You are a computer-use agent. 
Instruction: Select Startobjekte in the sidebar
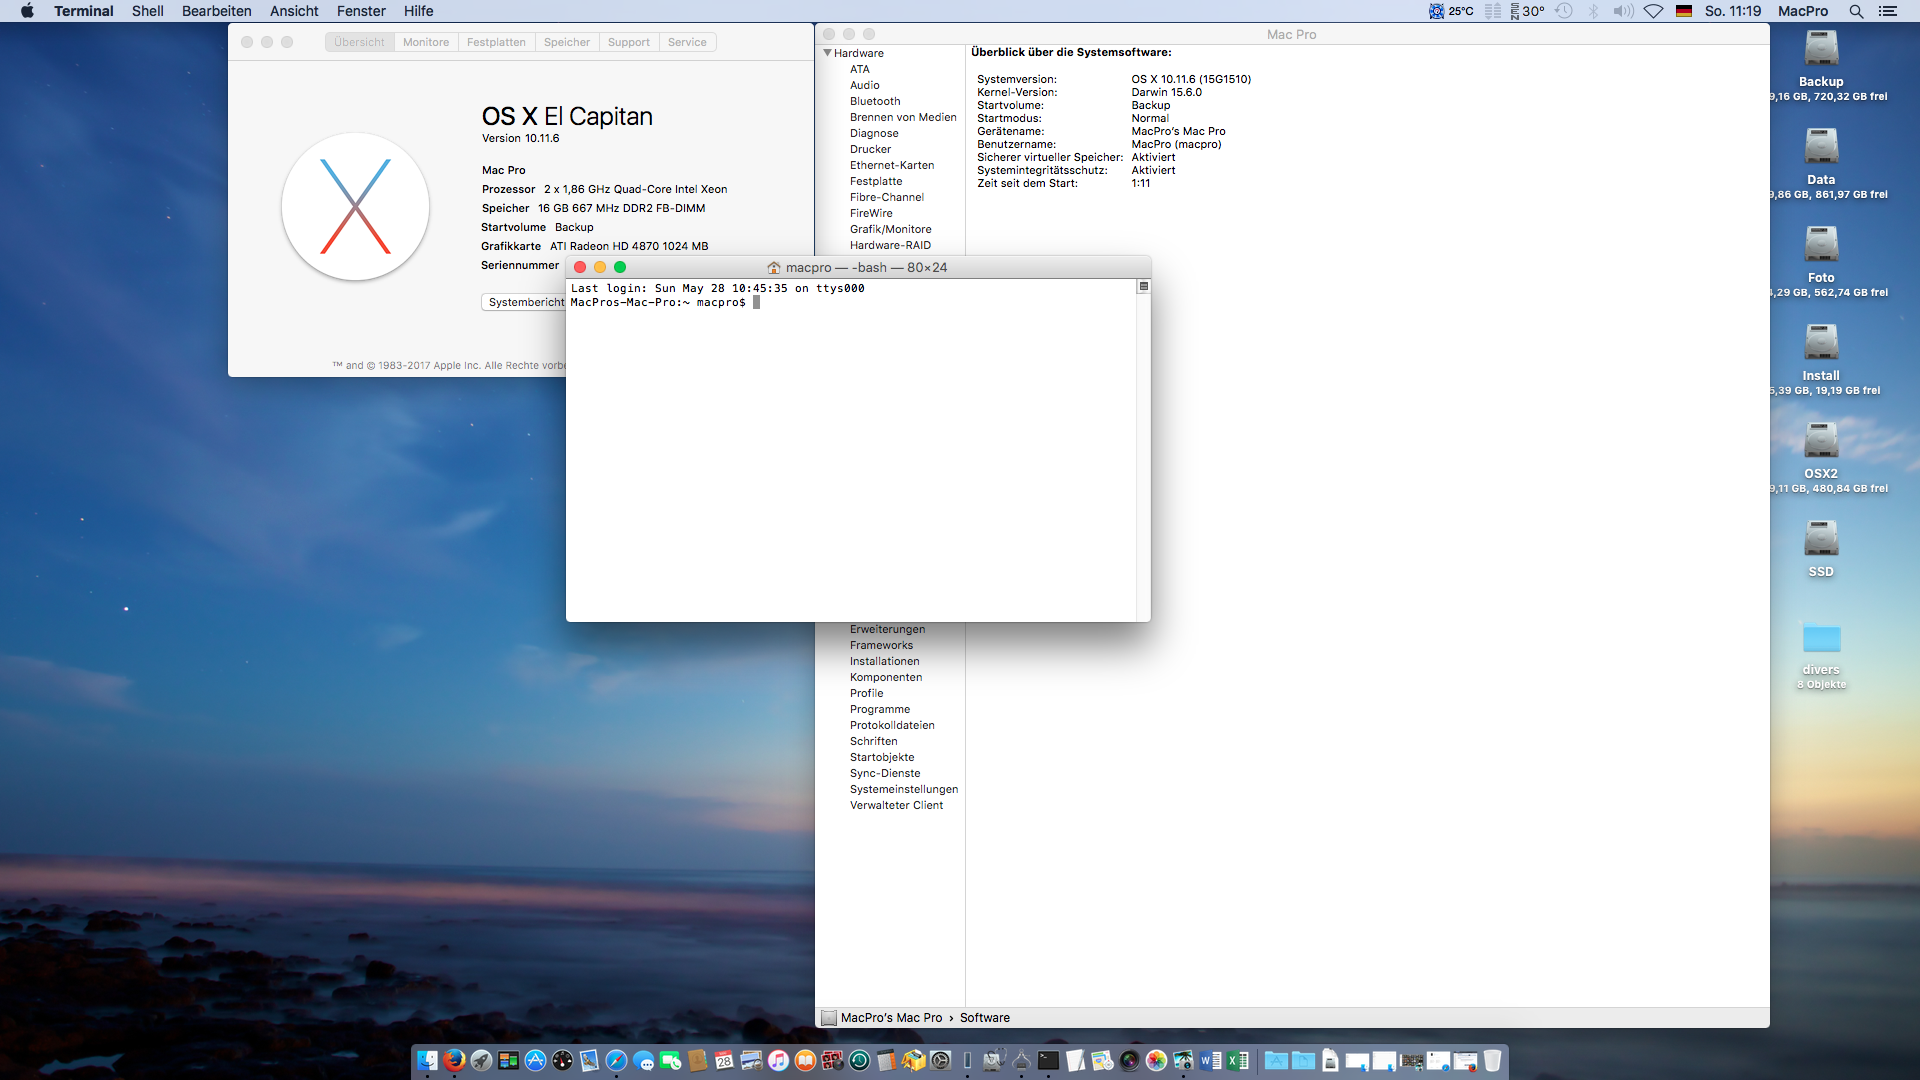[882, 757]
